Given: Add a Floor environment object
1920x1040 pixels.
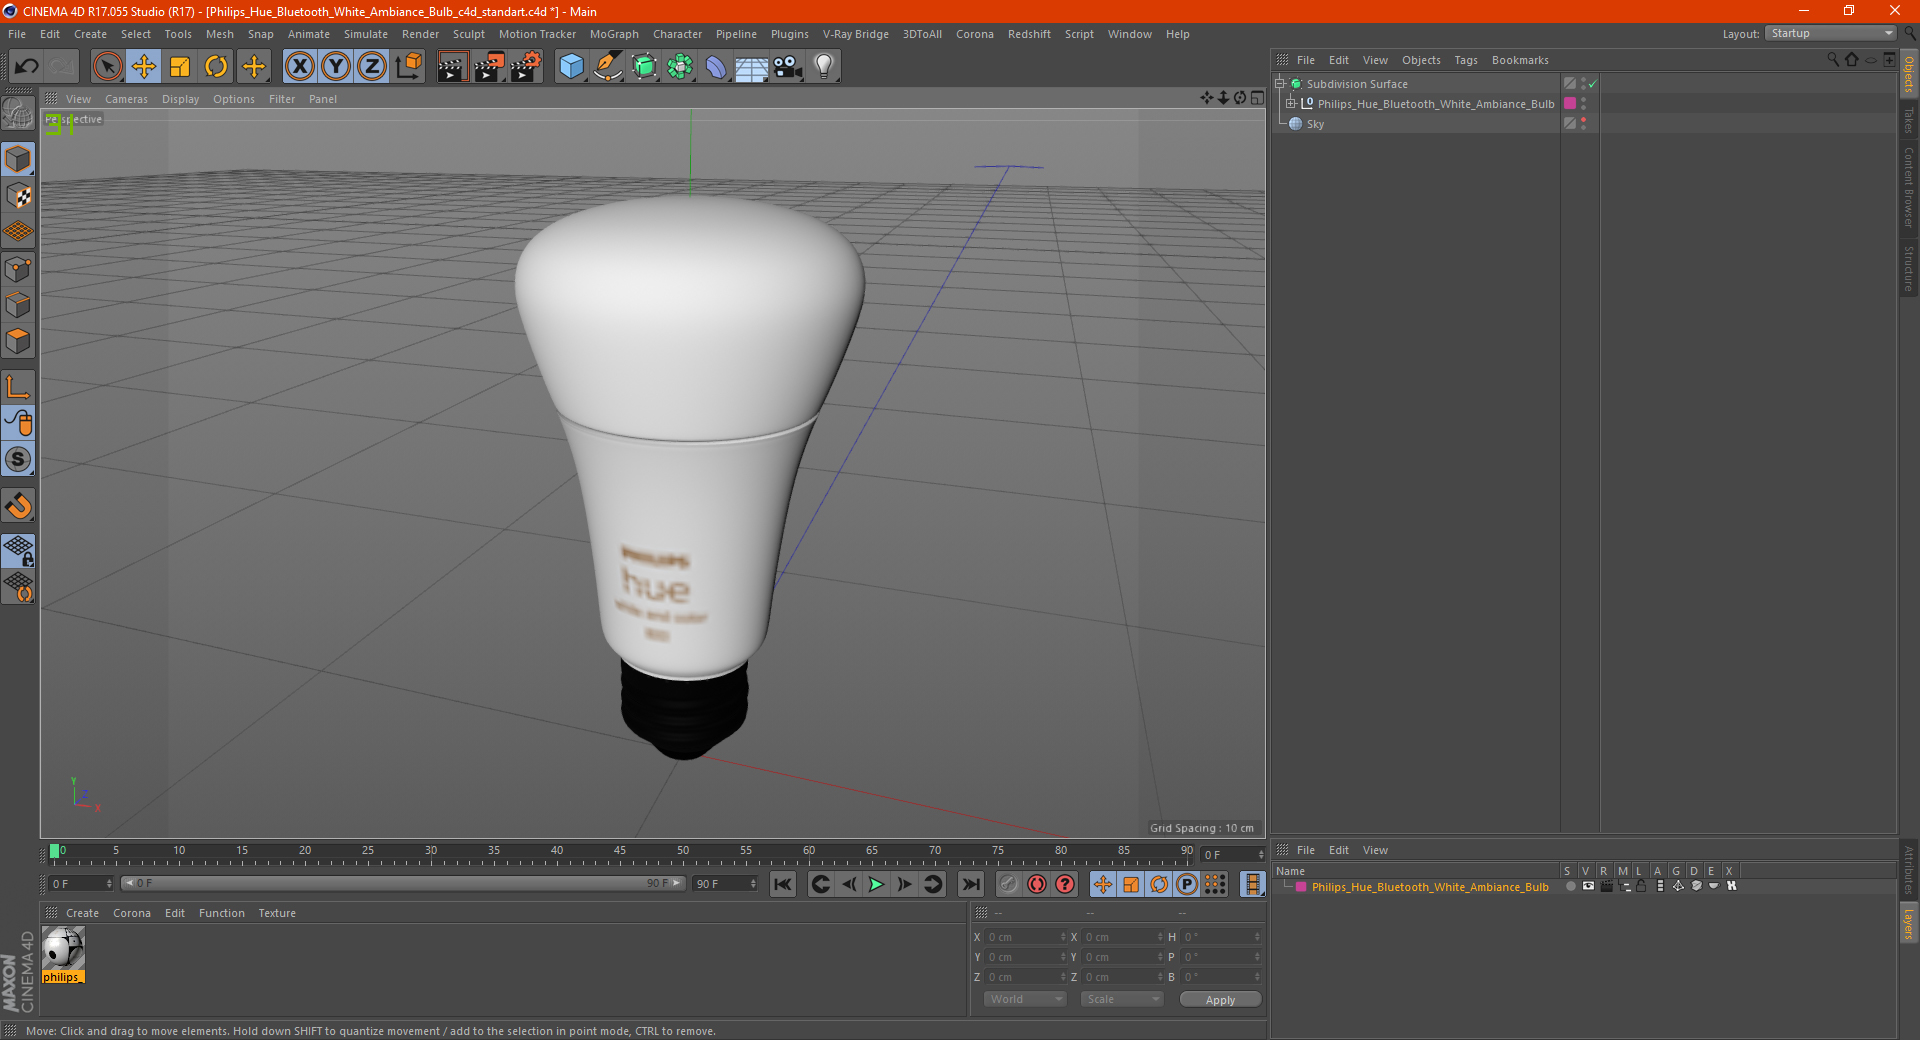Looking at the screenshot, I should point(751,67).
